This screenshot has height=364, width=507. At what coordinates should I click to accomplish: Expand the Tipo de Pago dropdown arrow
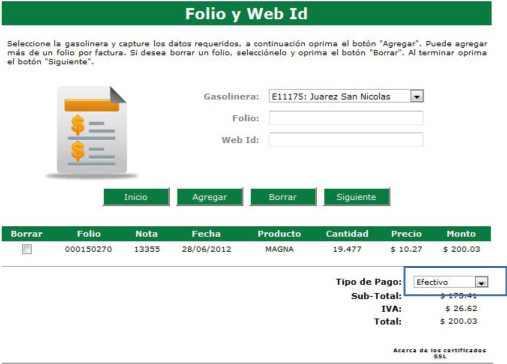pos(481,282)
